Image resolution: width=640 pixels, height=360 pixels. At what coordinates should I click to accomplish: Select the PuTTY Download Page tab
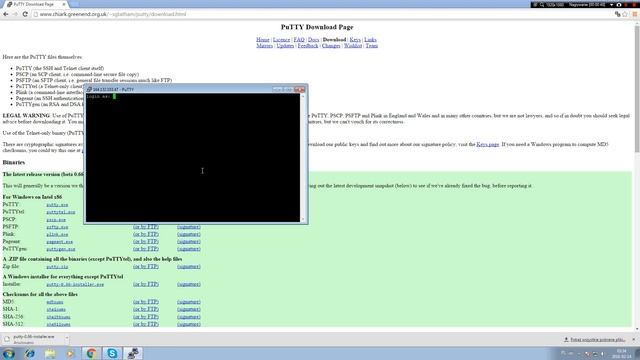coord(35,4)
